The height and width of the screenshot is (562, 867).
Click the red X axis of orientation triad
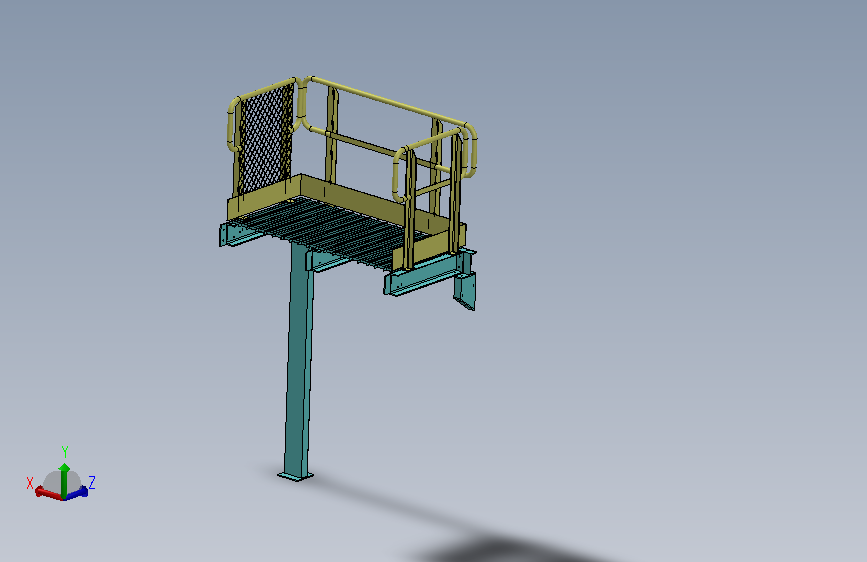(49, 493)
